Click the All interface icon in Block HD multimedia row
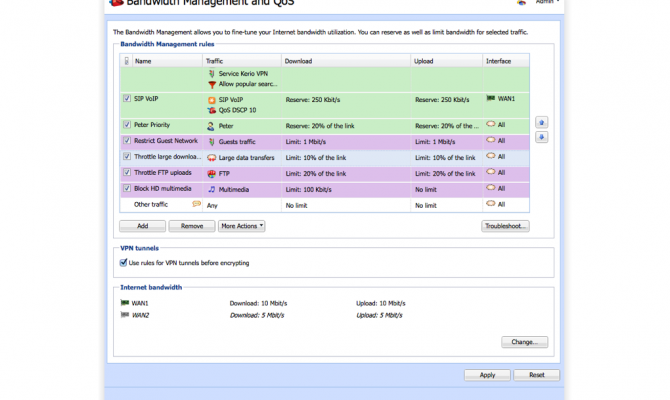This screenshot has width=670, height=400. 491,188
